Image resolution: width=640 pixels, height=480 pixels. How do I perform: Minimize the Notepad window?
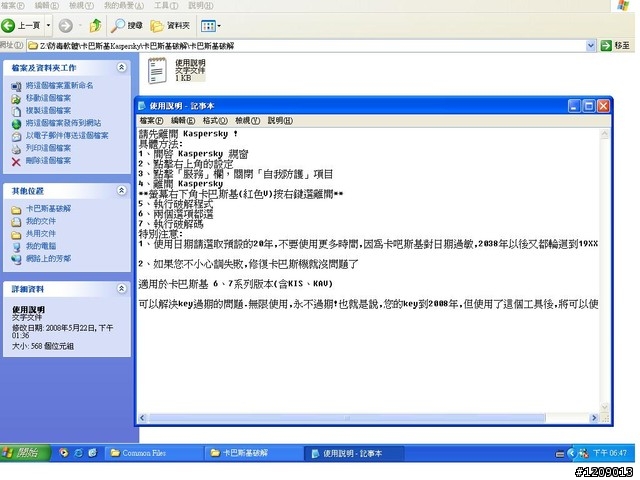click(574, 106)
